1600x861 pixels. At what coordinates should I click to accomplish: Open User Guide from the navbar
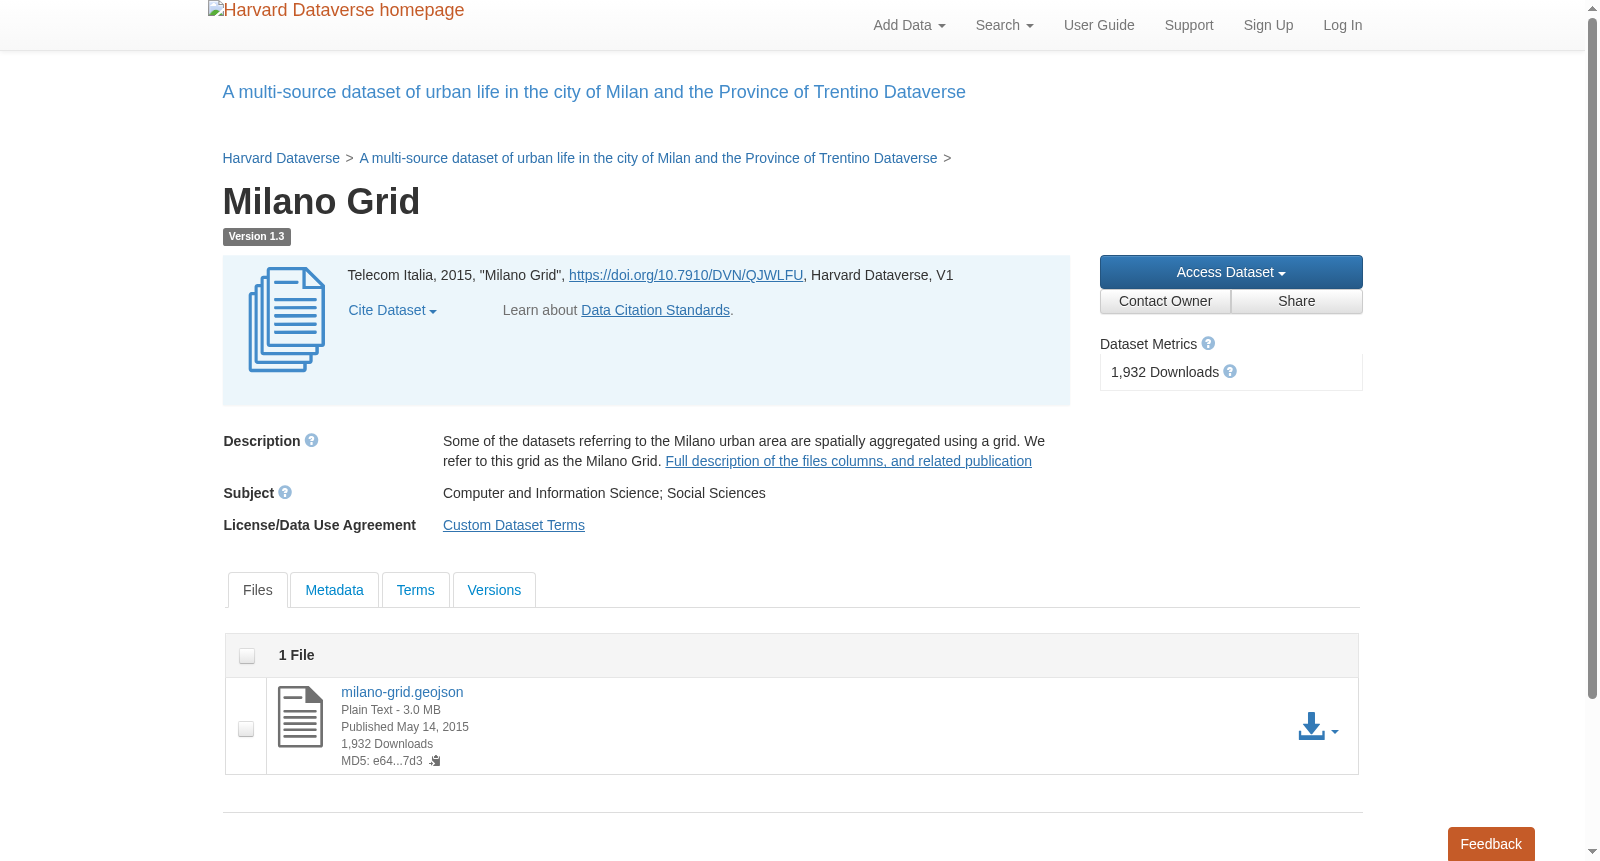pyautogui.click(x=1099, y=25)
